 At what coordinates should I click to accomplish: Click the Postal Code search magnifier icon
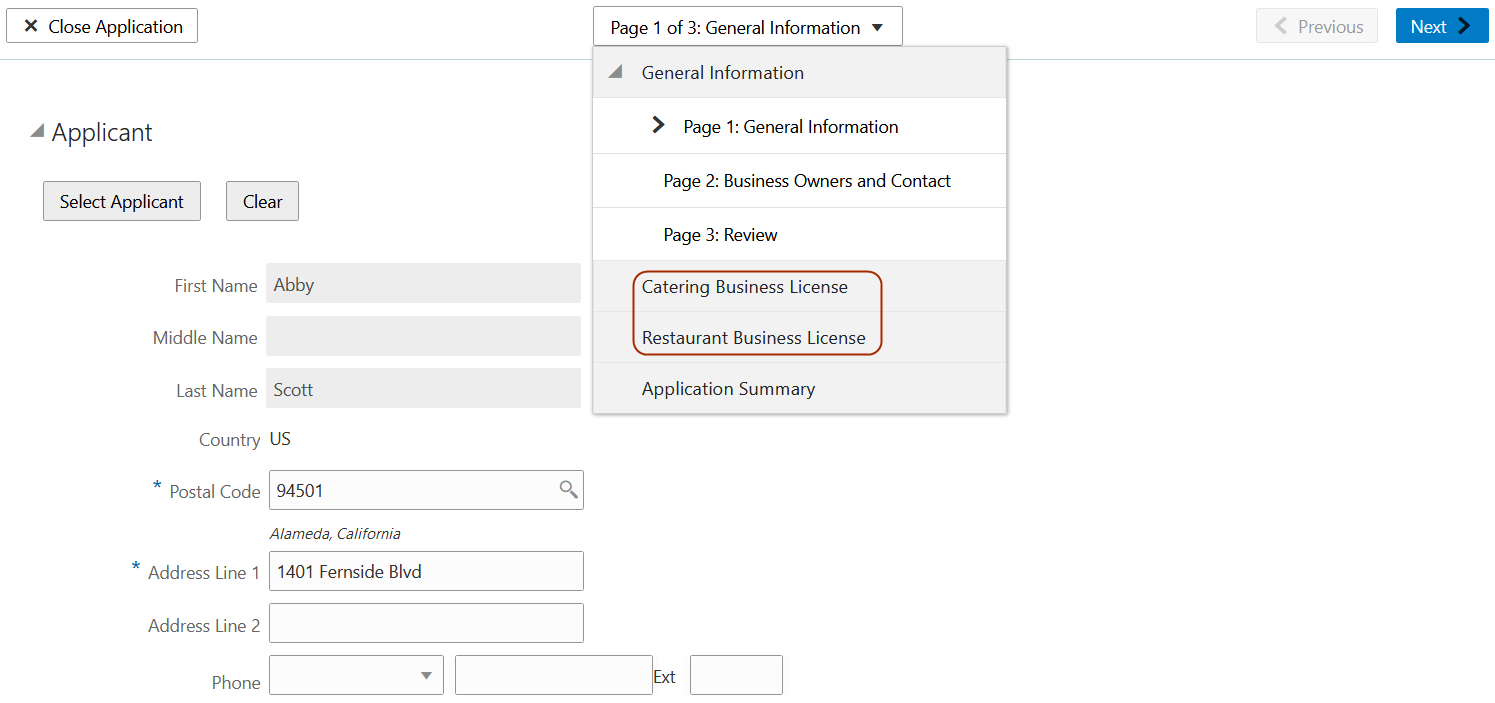[x=568, y=489]
